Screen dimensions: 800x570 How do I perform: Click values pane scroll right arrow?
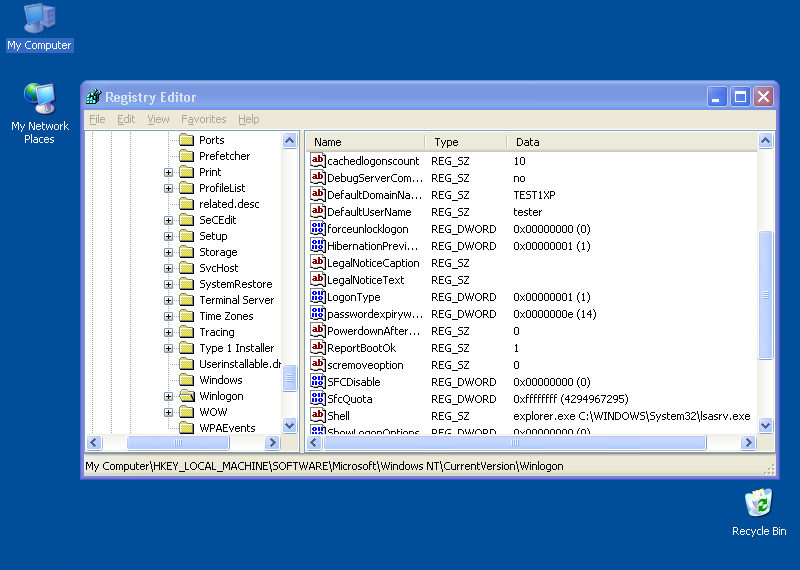tap(748, 442)
